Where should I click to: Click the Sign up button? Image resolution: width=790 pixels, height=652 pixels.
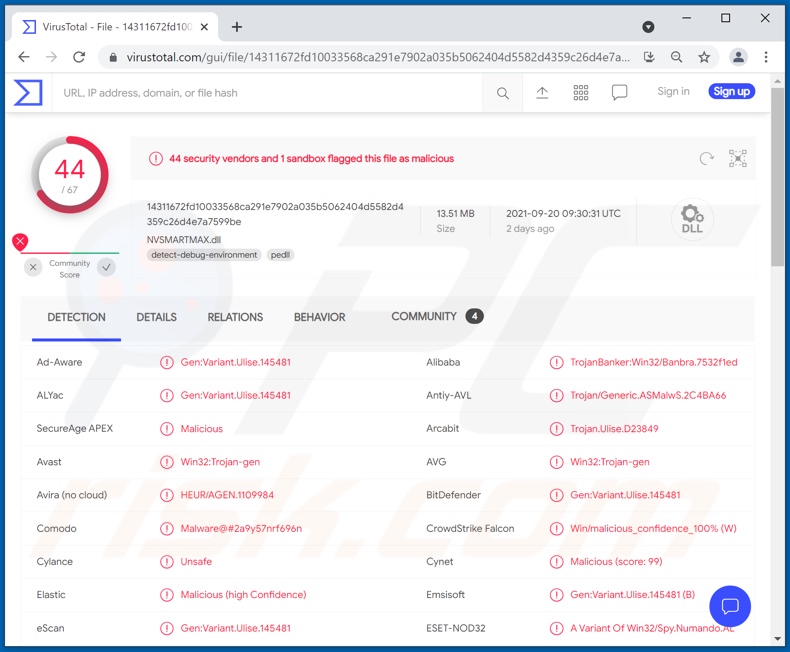(732, 91)
